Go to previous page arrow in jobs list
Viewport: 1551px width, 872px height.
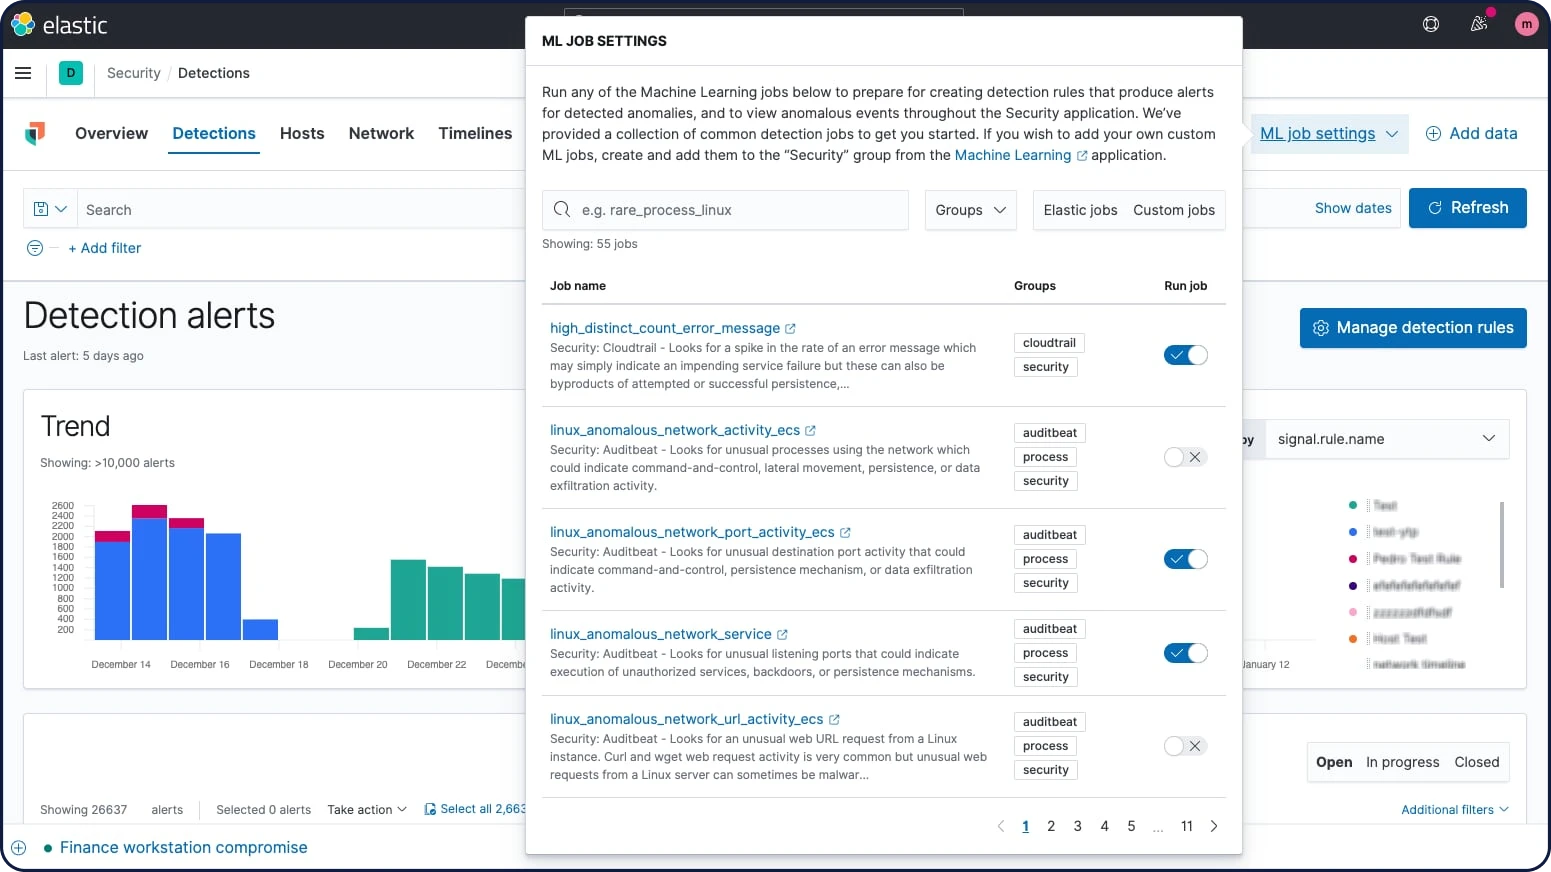click(x=1001, y=826)
